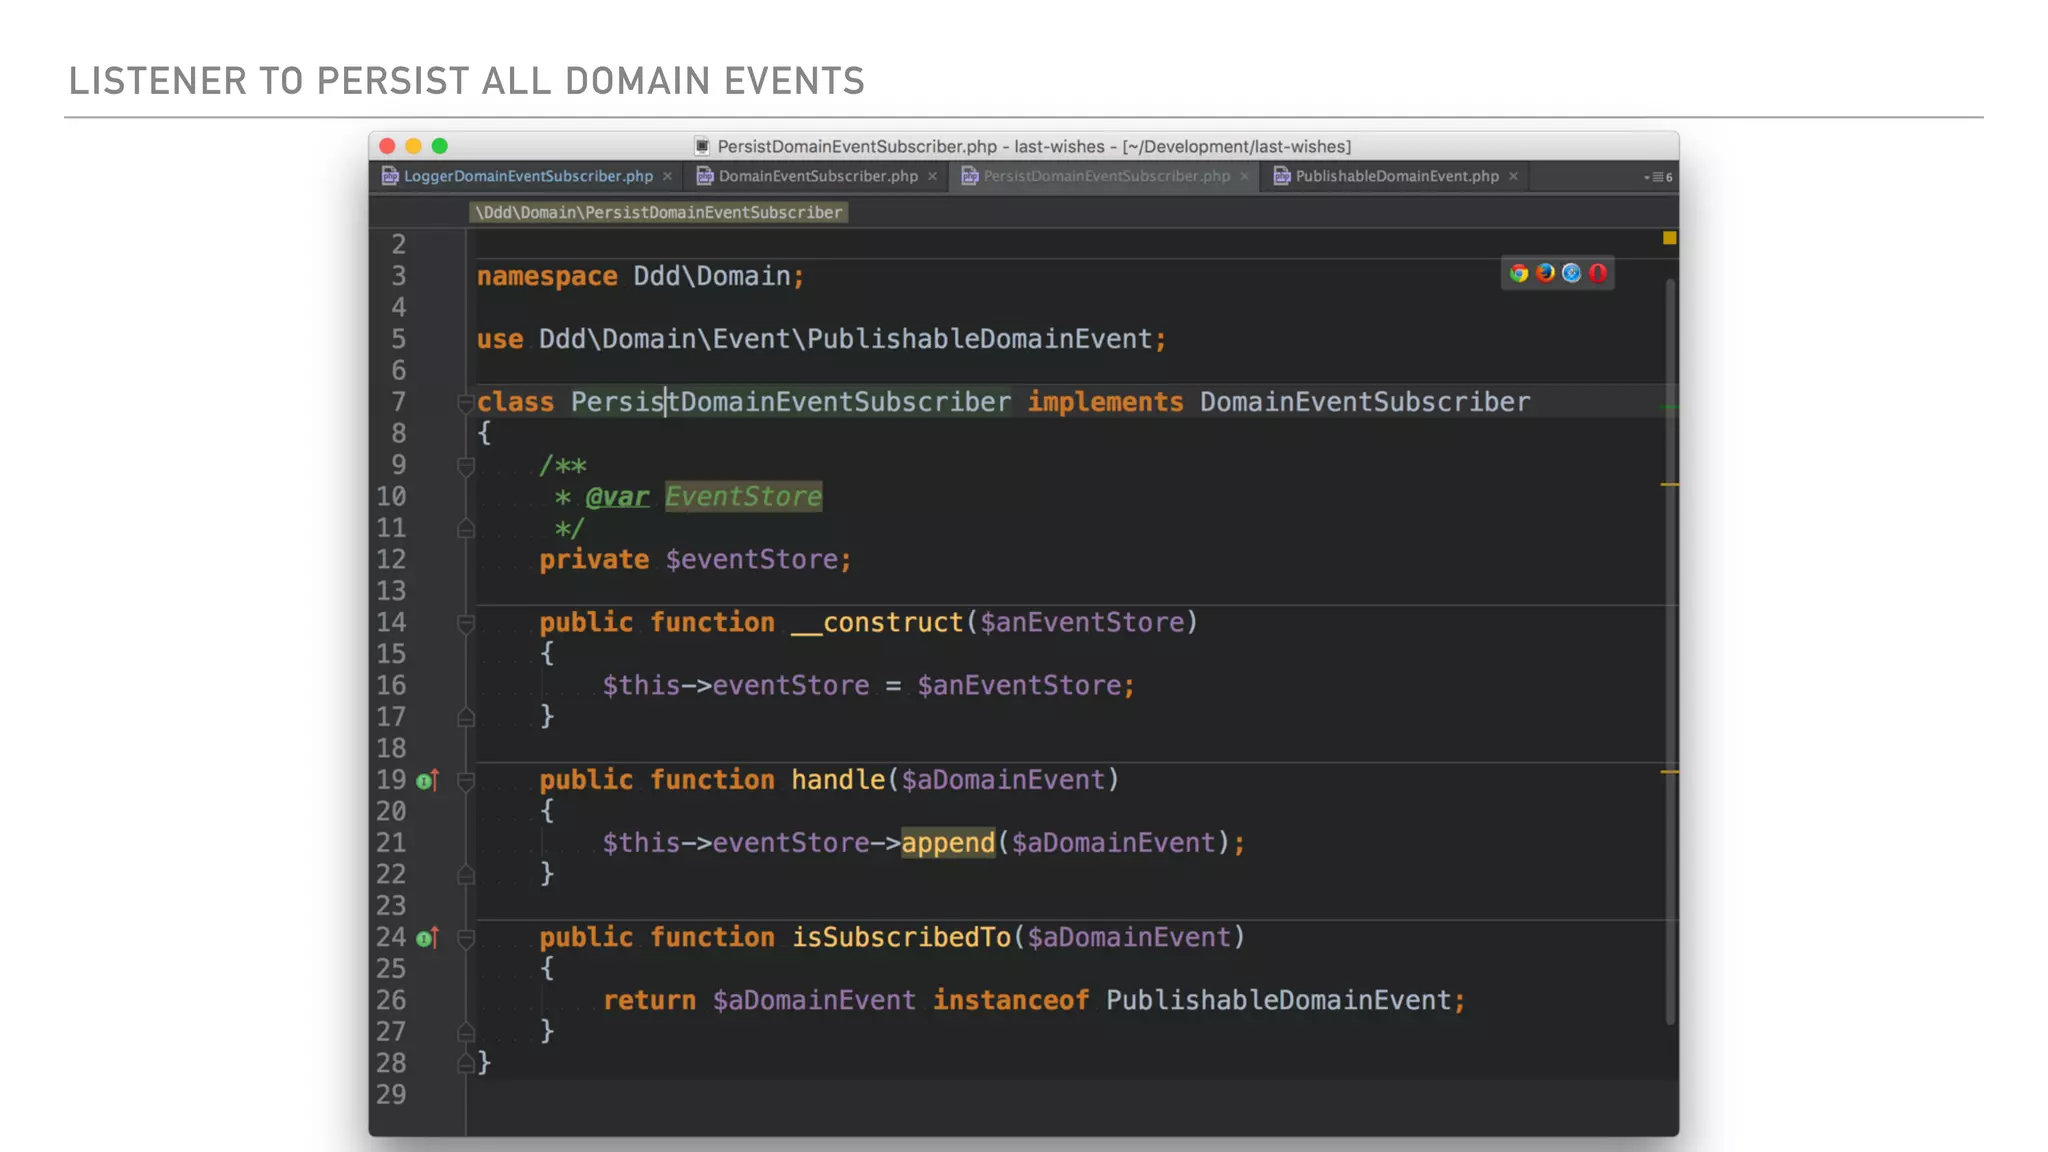Viewport: 2048px width, 1152px height.
Task: Click the PublishableDomainEvent.php tab file icon
Action: [1282, 176]
